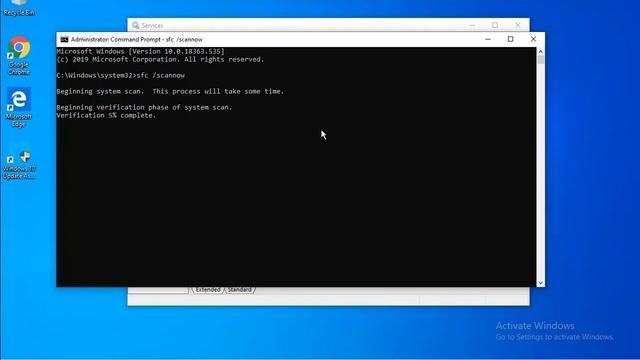Viewport: 640px width, 360px height.
Task: Click the '(c) 2019 Microsoft Corporation' line
Action: (160, 60)
